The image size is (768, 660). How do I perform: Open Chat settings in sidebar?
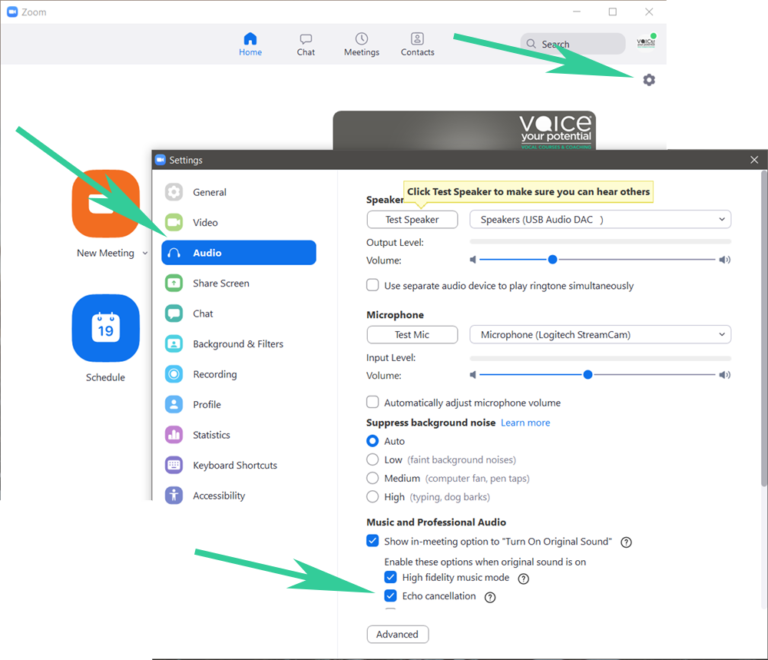(x=239, y=313)
